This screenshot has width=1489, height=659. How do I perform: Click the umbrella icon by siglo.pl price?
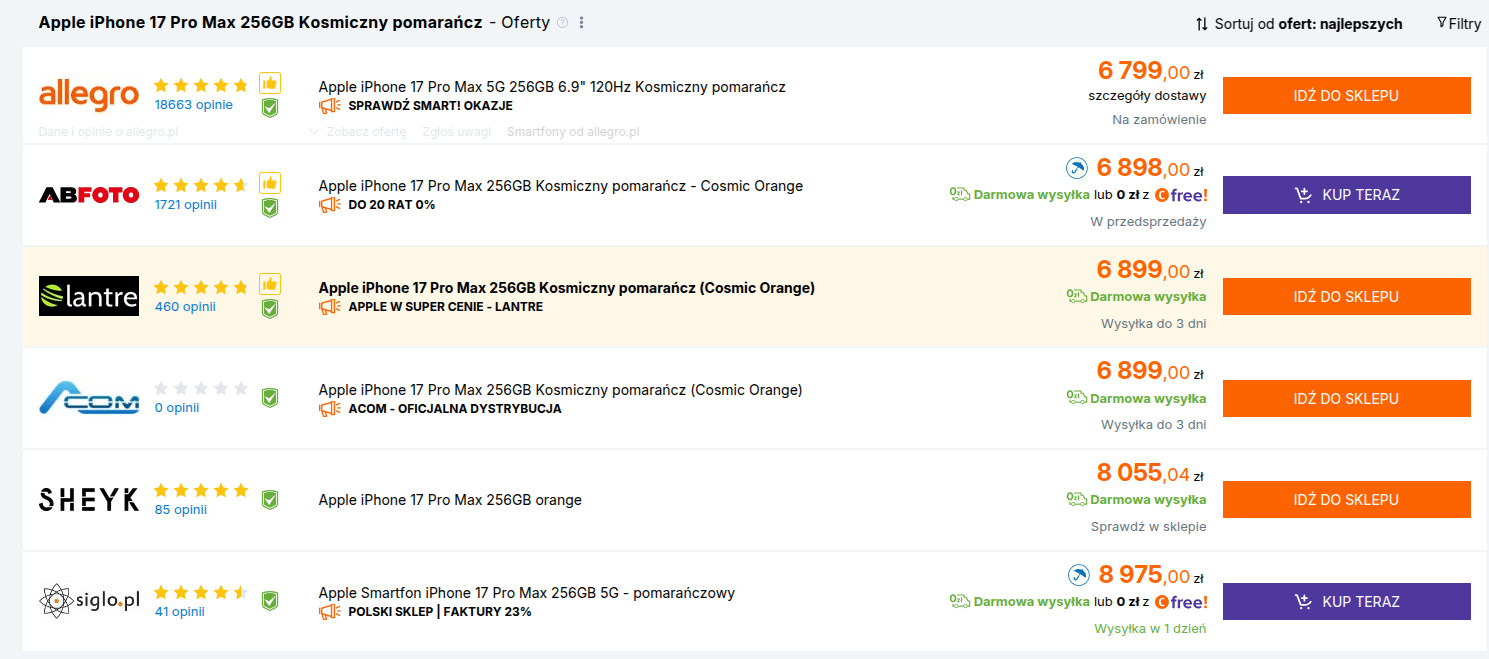click(1078, 575)
